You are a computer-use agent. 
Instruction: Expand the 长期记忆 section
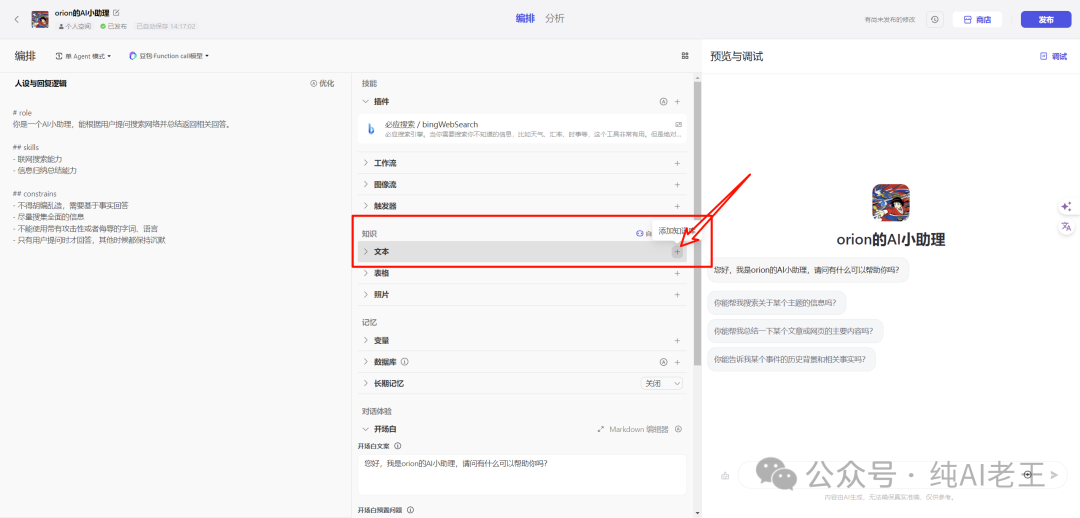pyautogui.click(x=366, y=383)
